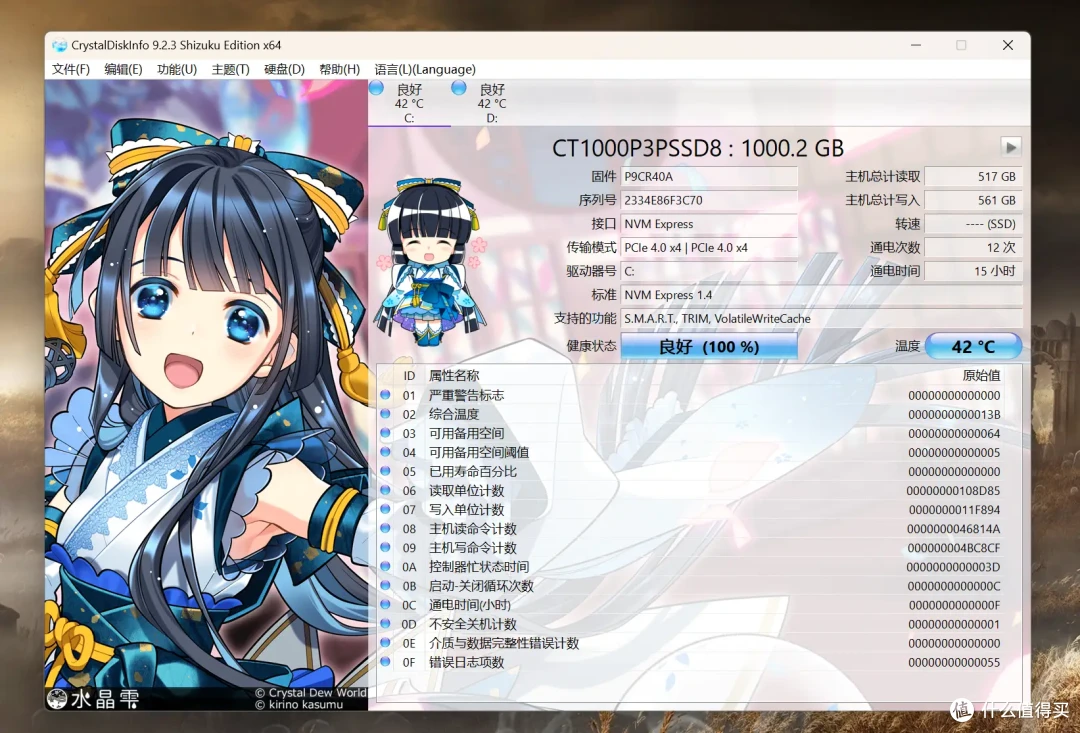Click the power-on count value 12 次
The image size is (1080, 733).
pyautogui.click(x=973, y=247)
